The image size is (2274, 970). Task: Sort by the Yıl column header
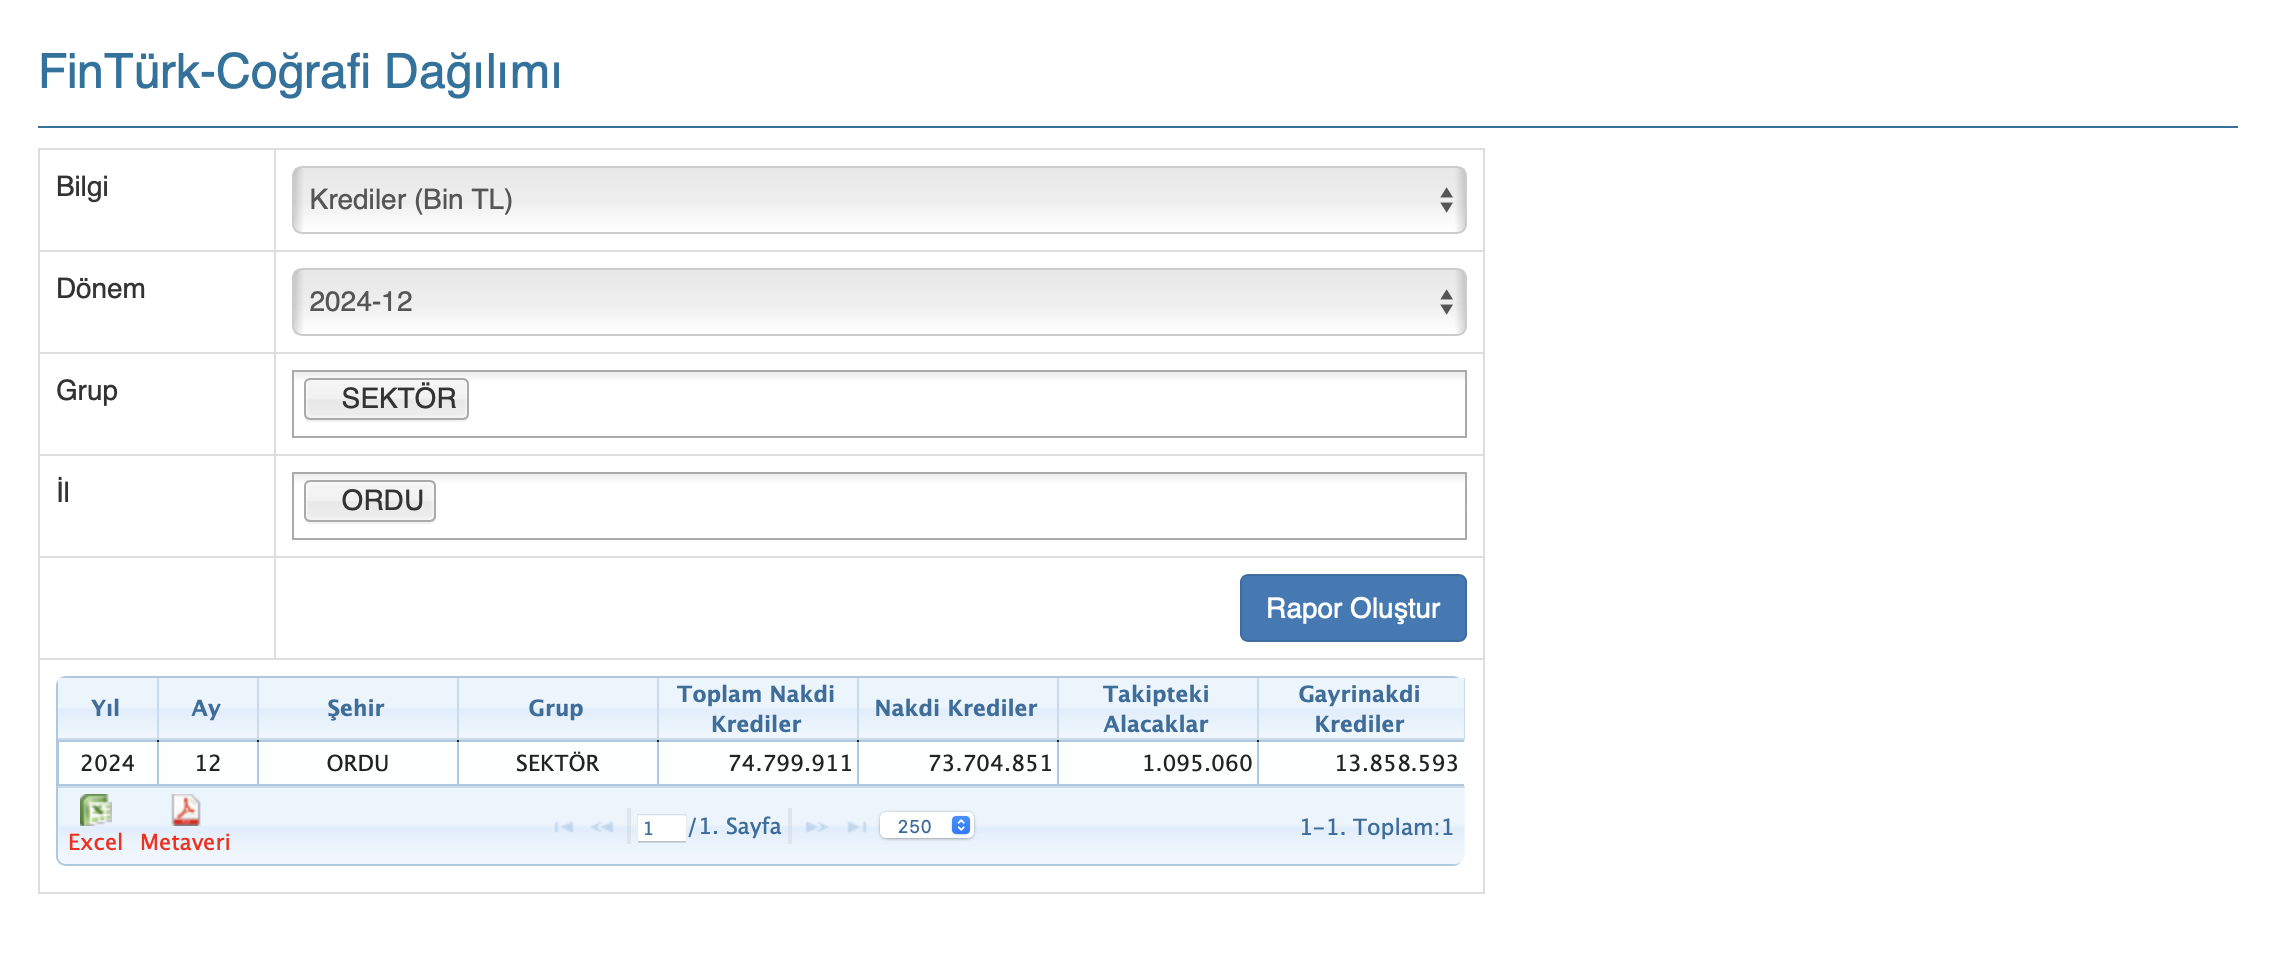click(x=106, y=708)
